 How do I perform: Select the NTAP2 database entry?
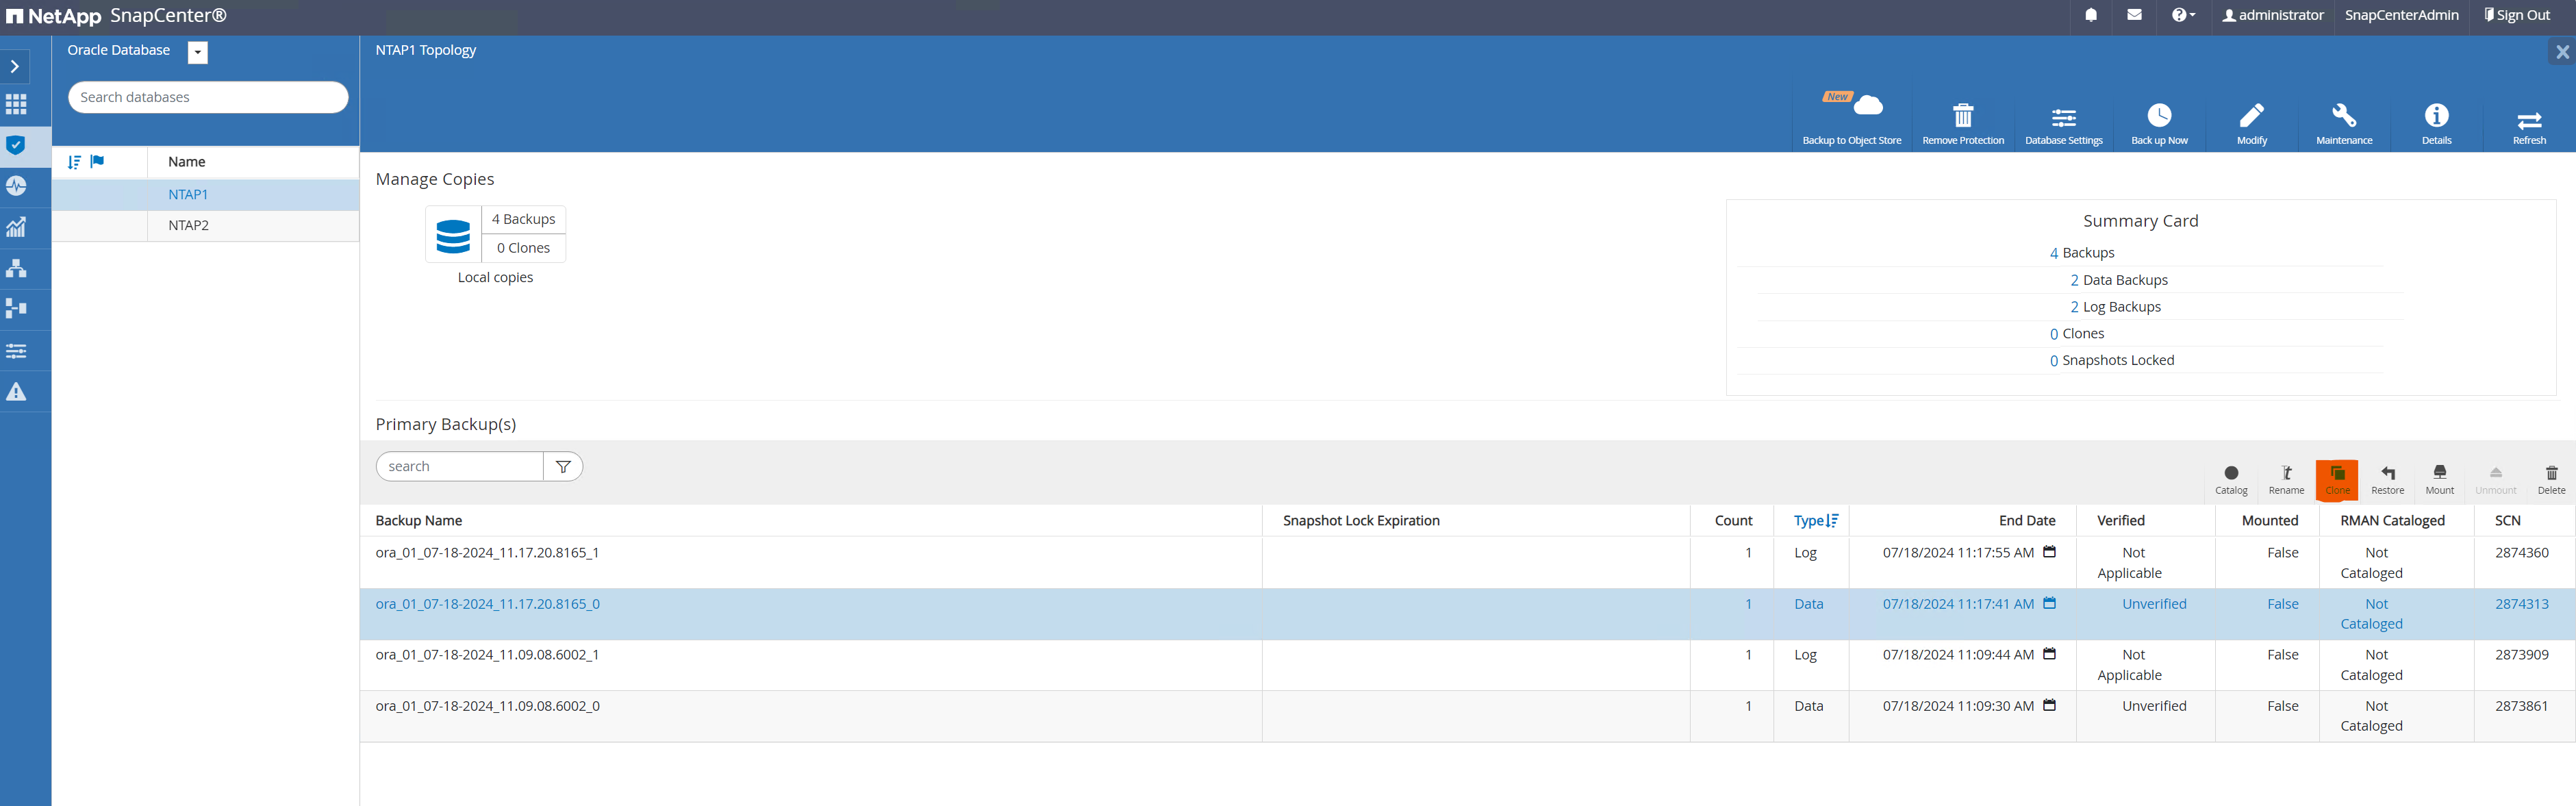point(186,225)
